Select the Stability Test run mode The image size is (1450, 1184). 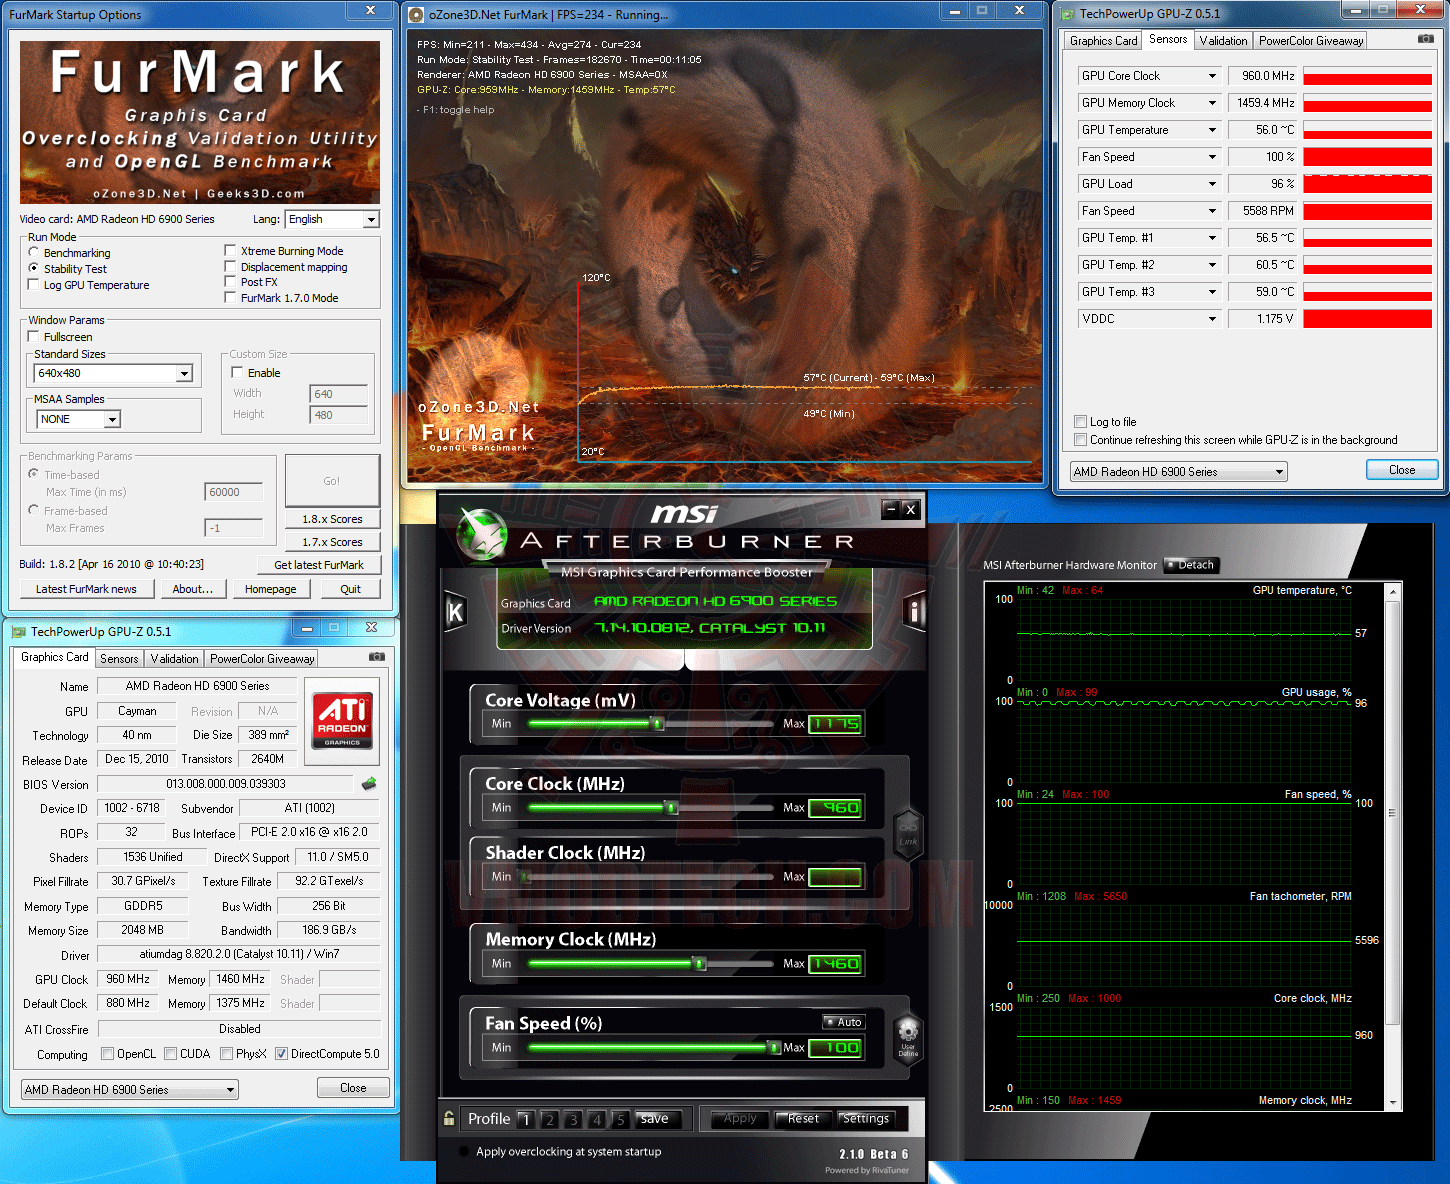click(x=34, y=269)
